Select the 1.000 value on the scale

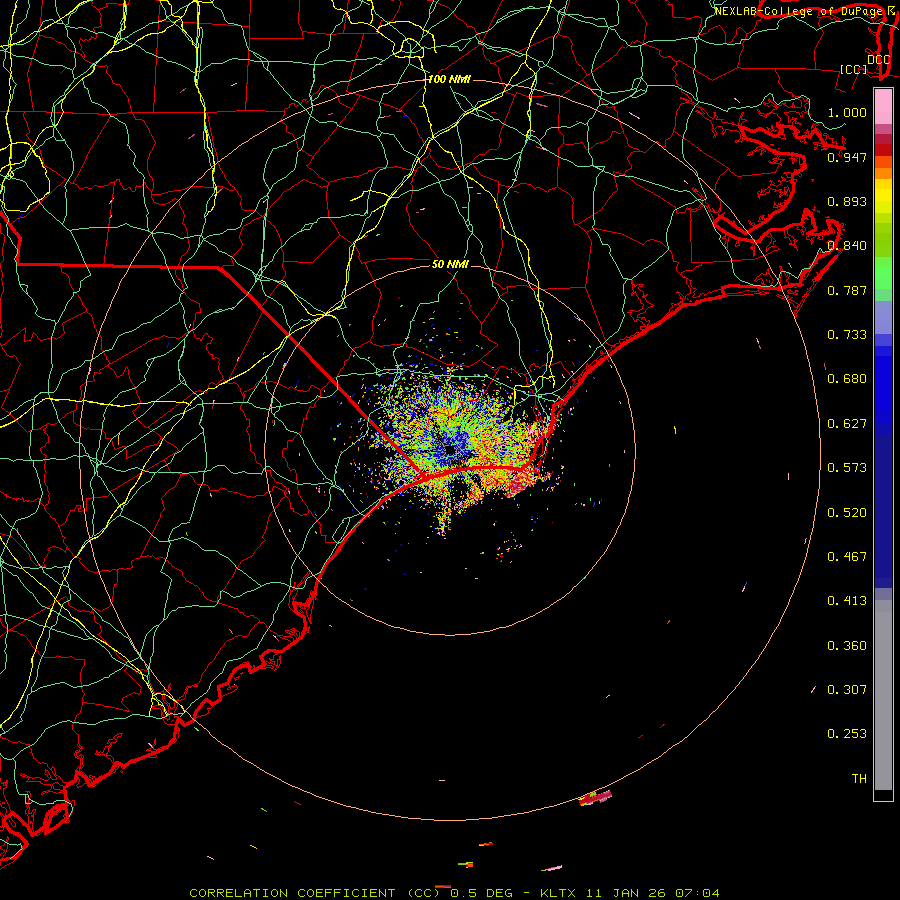coord(847,112)
